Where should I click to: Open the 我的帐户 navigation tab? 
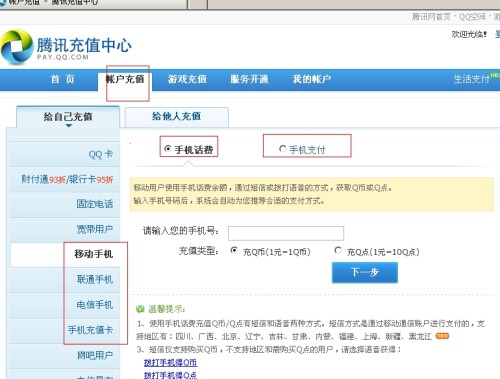pos(312,79)
